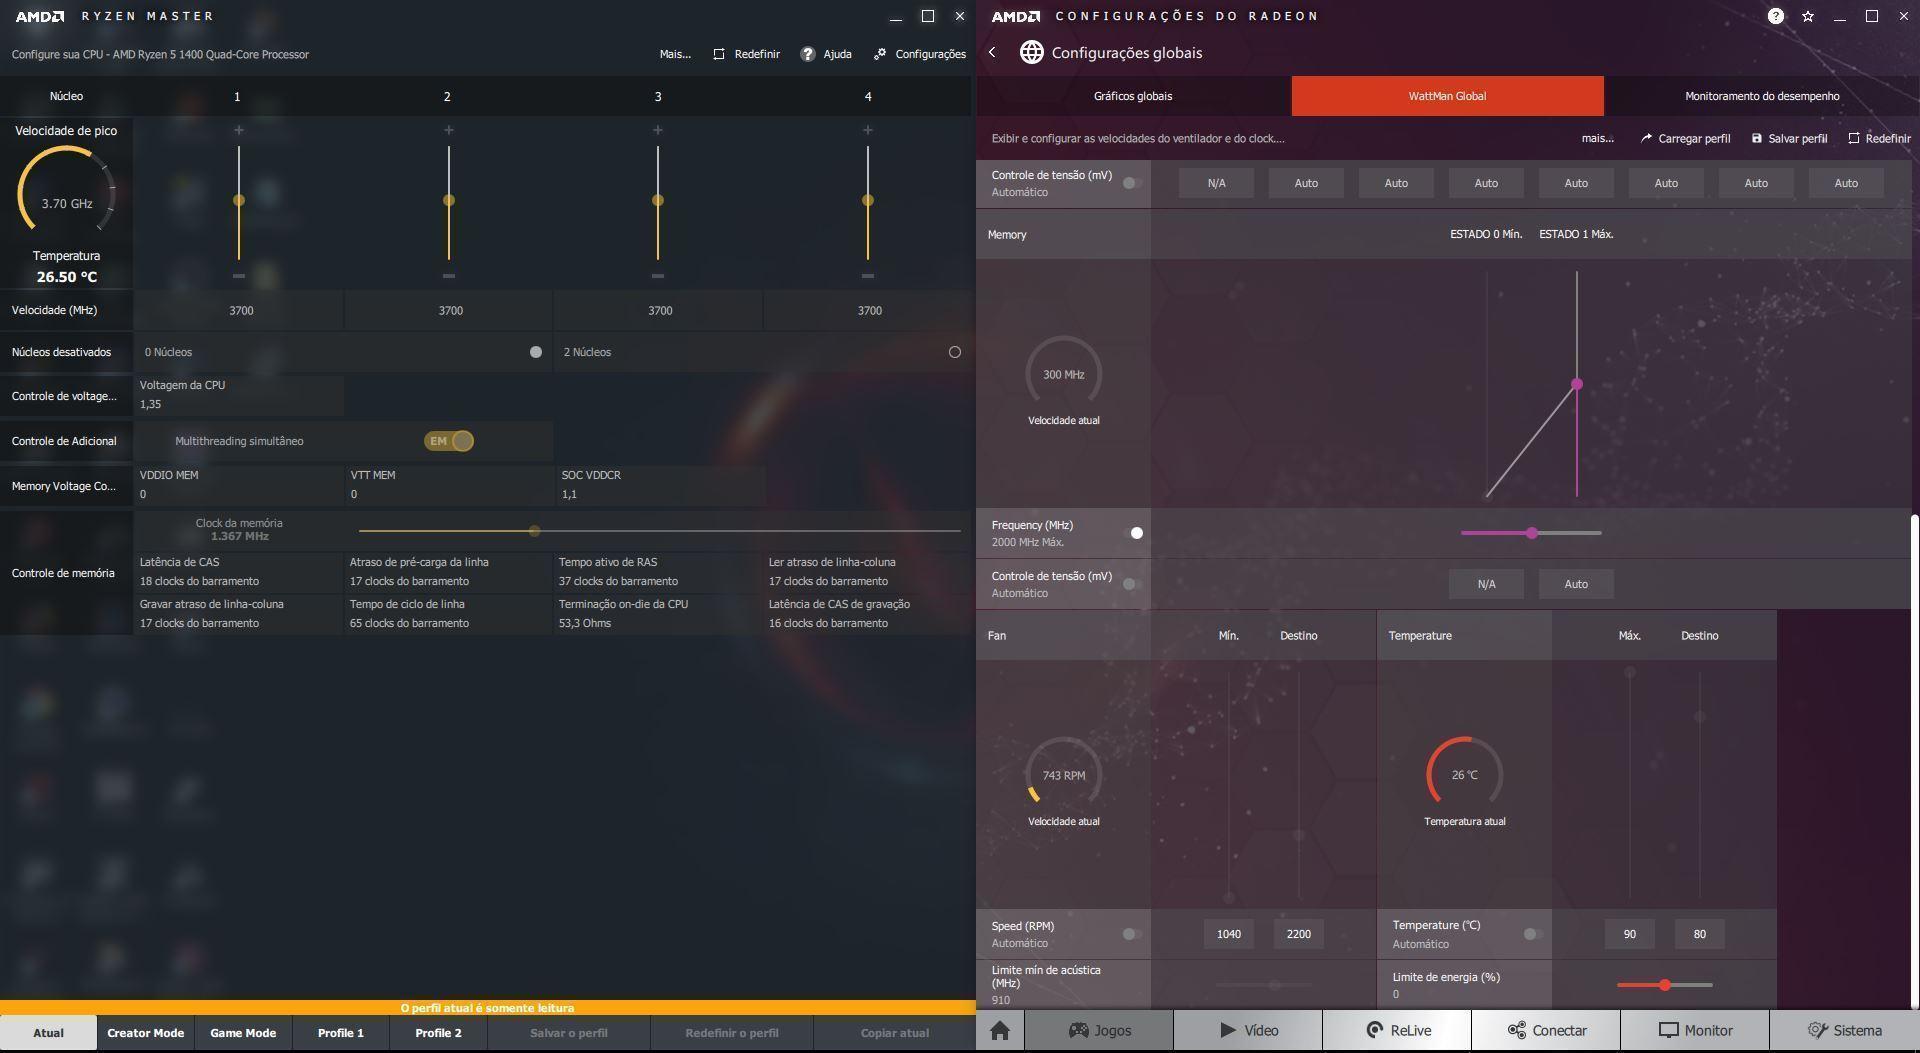Decrease core 2 speed with minus icon

coord(449,275)
